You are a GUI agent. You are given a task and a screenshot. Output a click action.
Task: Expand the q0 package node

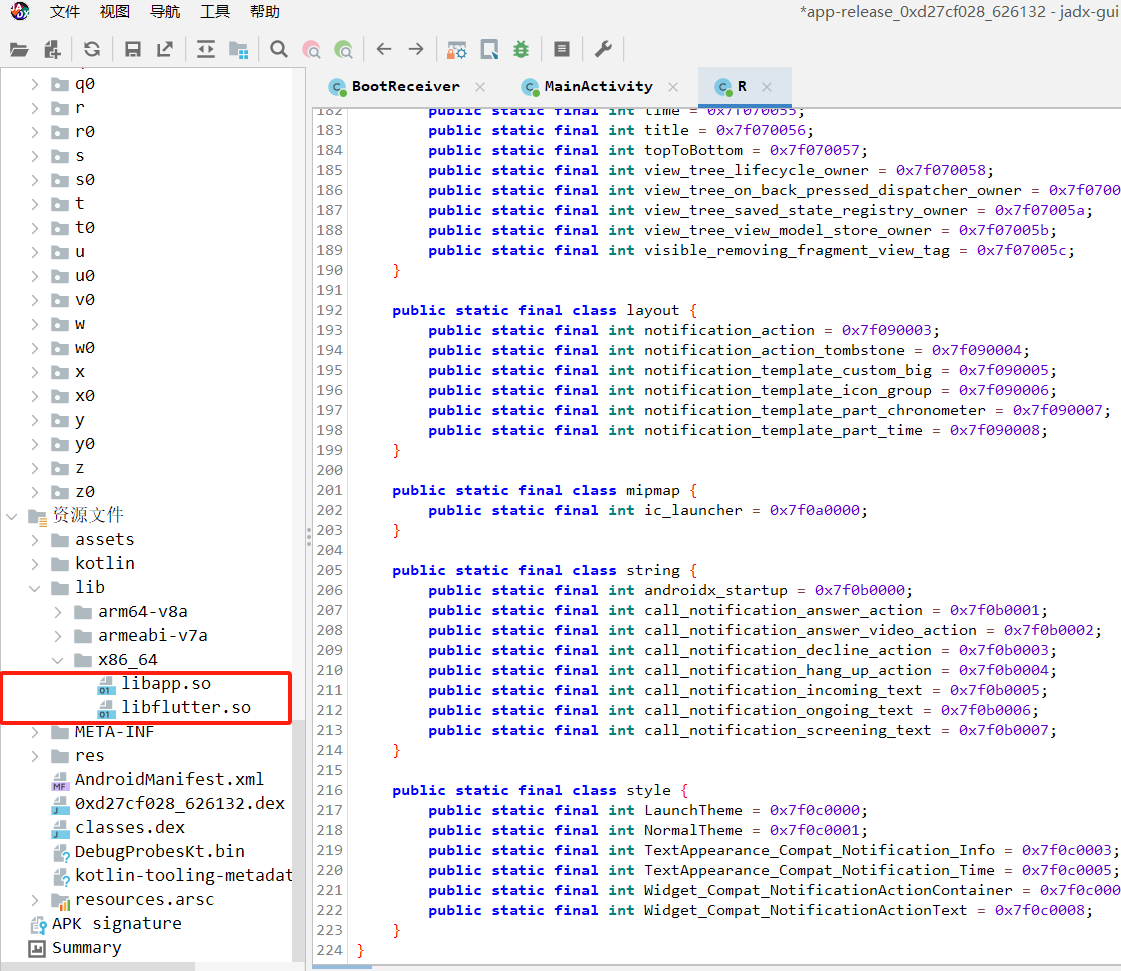34,84
